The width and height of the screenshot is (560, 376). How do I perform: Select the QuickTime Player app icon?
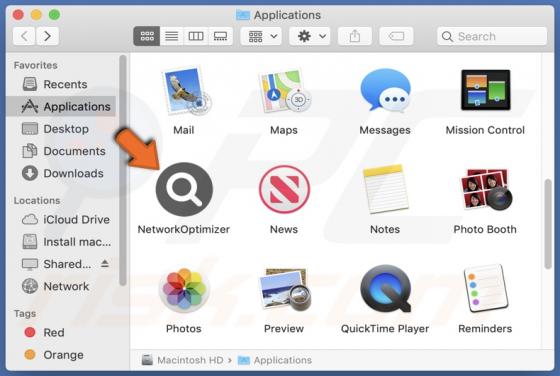click(385, 289)
